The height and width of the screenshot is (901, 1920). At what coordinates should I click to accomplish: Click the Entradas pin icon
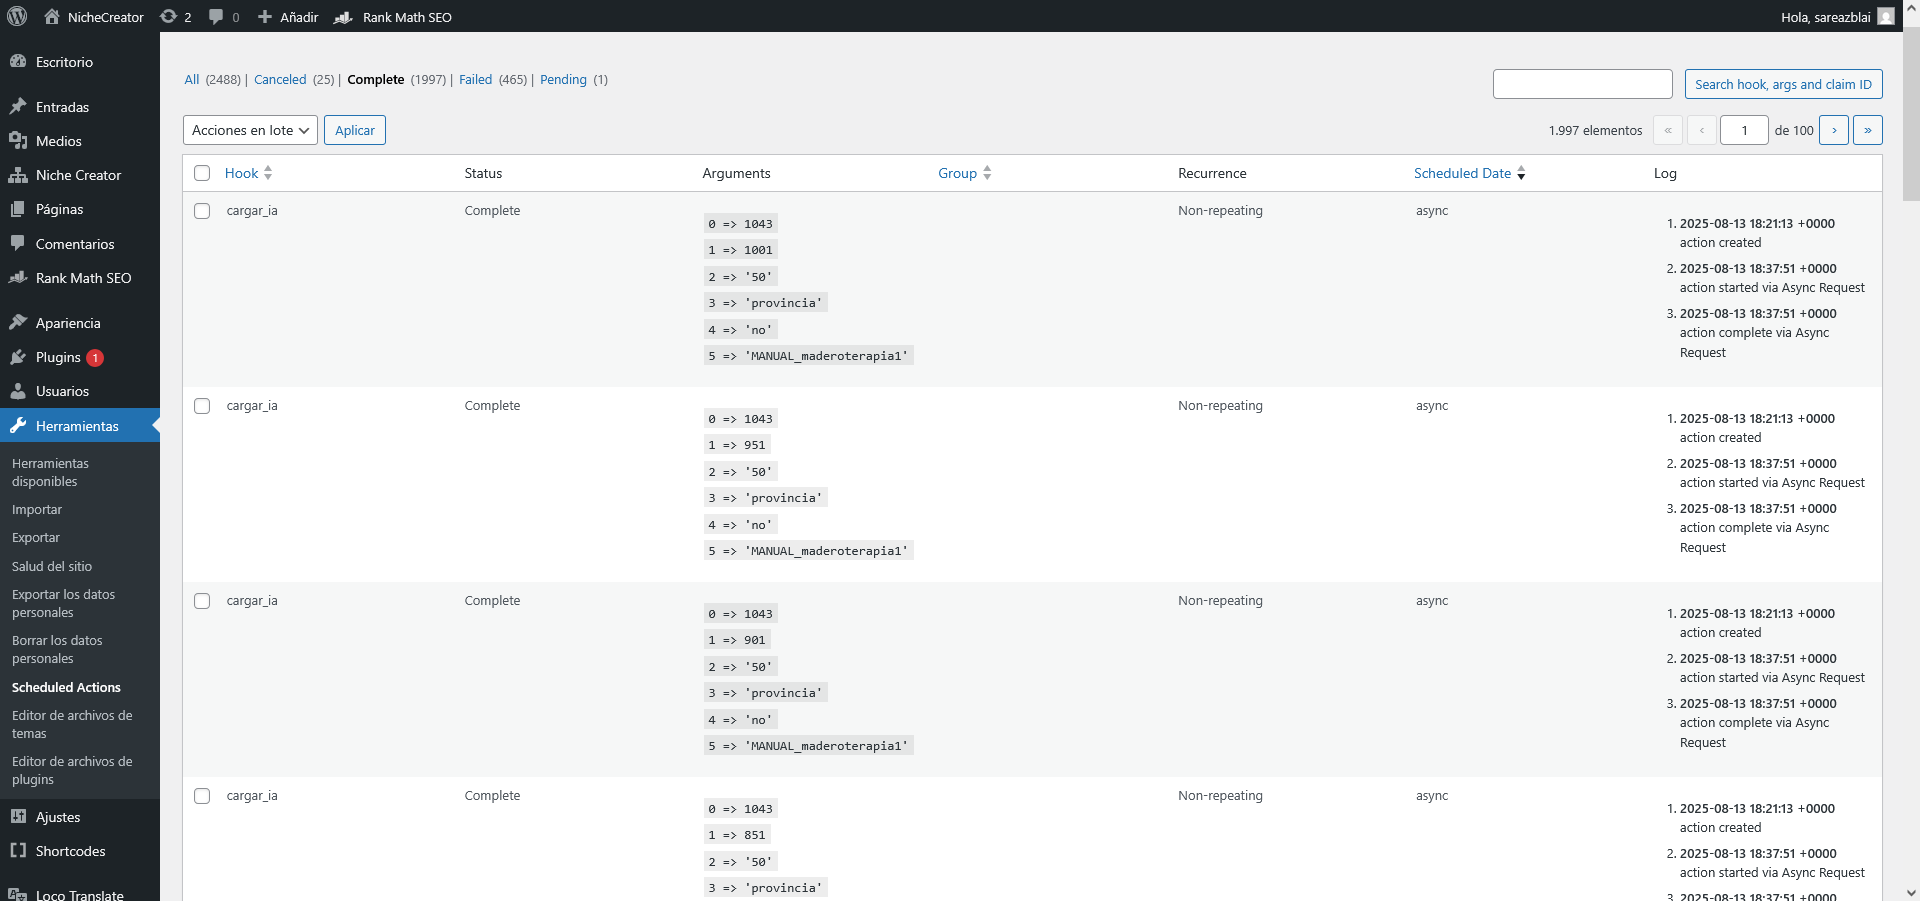point(18,106)
